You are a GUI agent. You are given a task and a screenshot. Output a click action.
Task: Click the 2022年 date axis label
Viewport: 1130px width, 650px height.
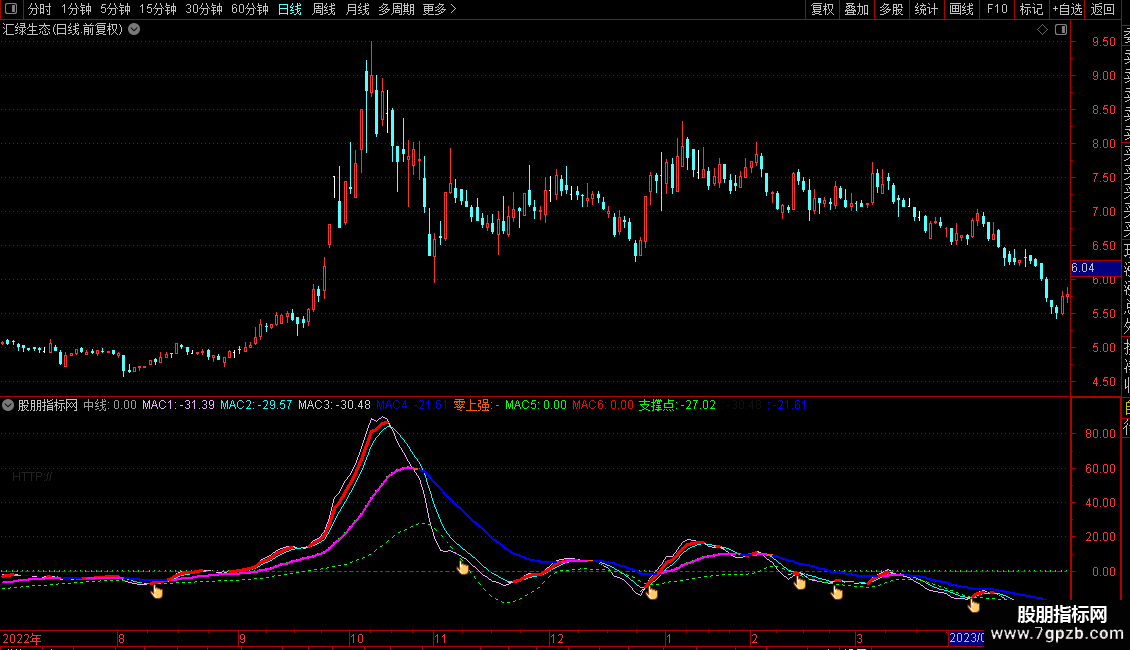click(22, 638)
